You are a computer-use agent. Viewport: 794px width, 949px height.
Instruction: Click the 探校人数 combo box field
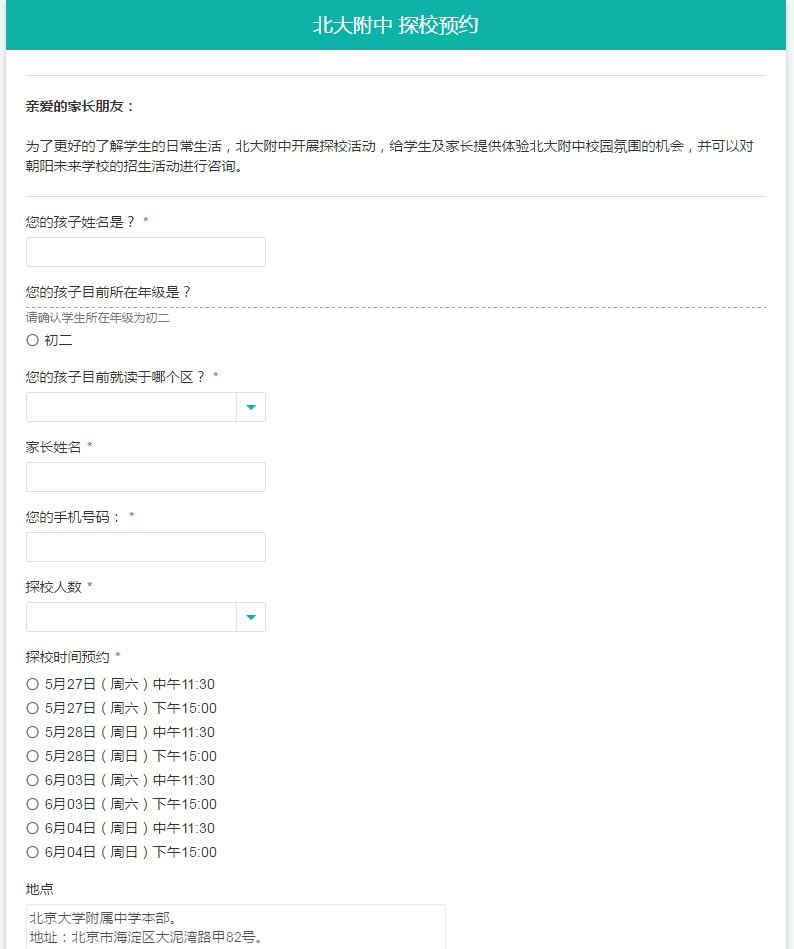click(x=131, y=617)
